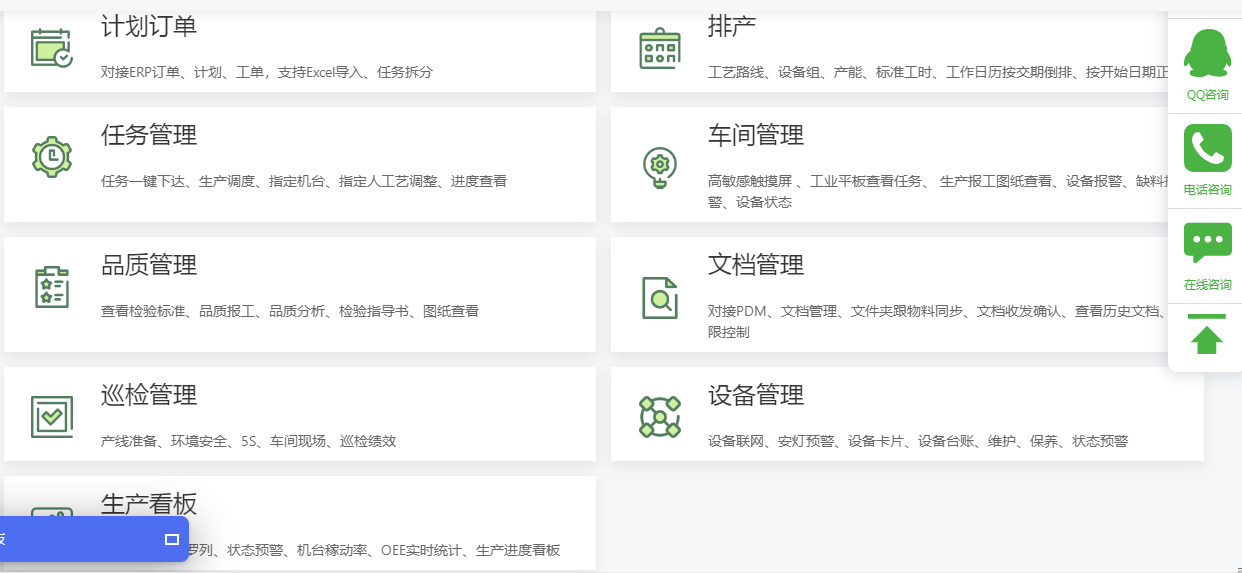Click the green phone icon
This screenshot has width=1242, height=573.
[1207, 148]
